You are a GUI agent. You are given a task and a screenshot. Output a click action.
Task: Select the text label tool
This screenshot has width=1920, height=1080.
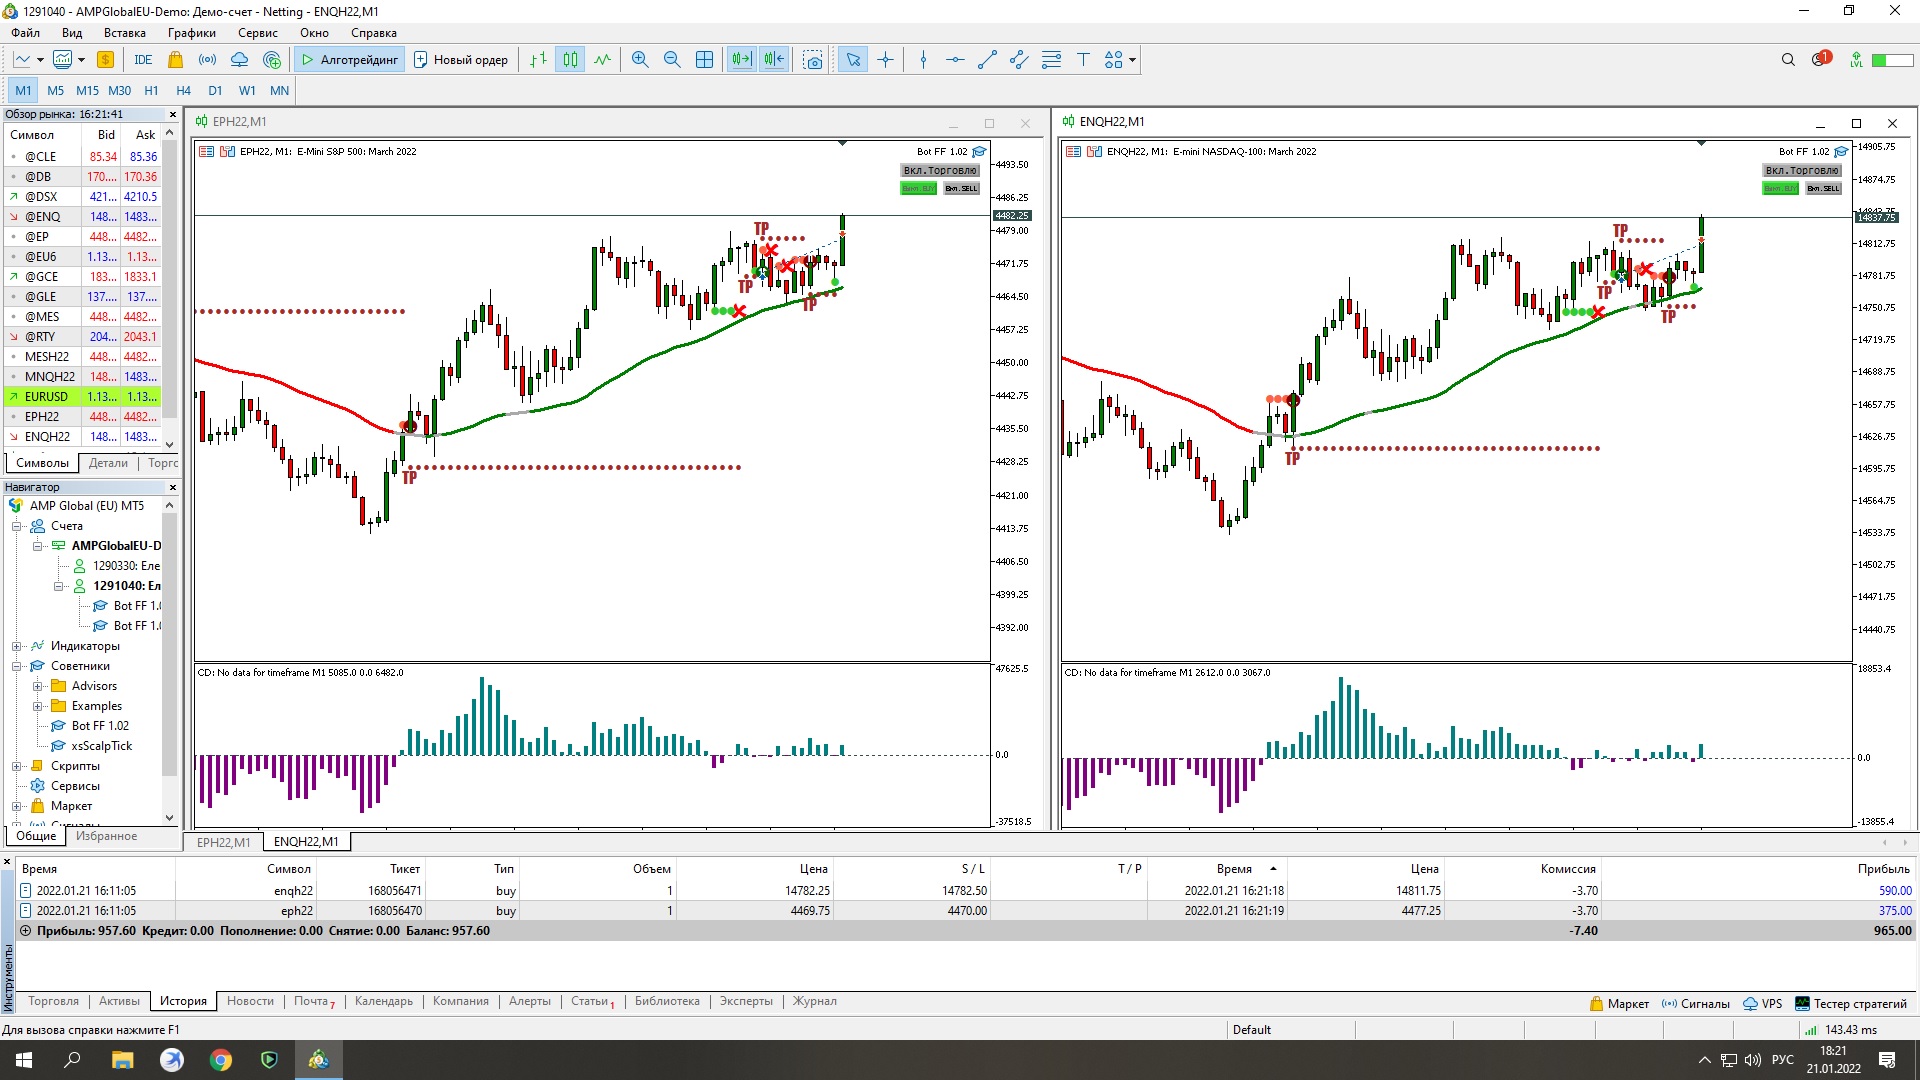coord(1083,60)
